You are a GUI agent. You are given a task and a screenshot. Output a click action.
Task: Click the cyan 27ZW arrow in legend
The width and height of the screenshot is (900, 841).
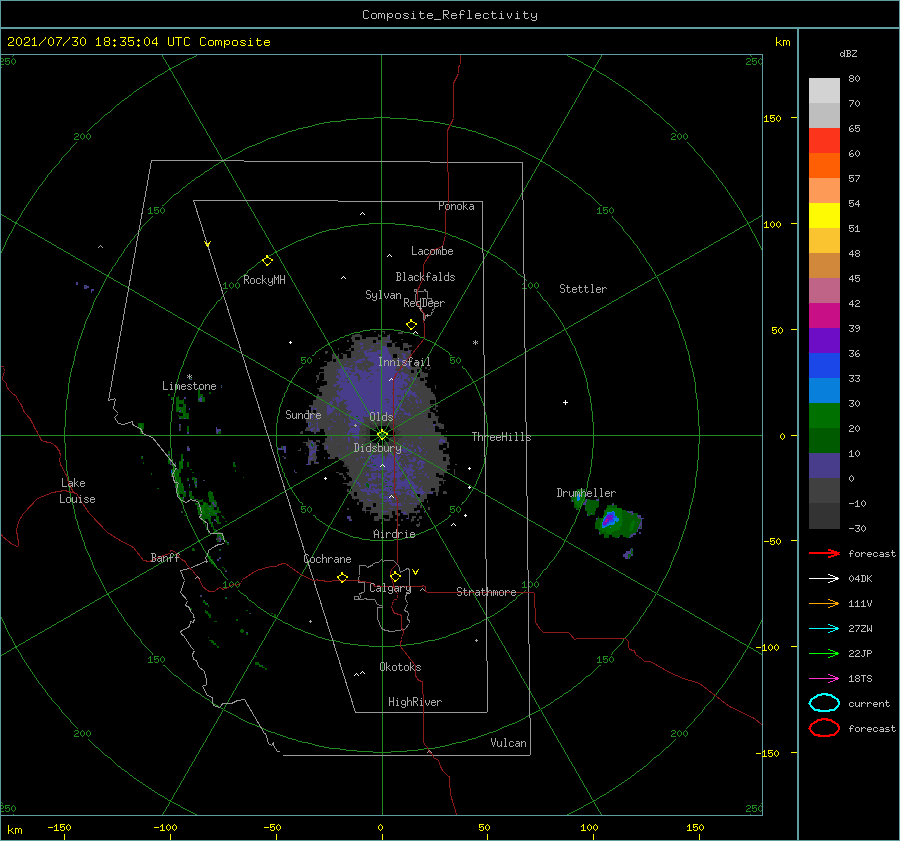[x=824, y=629]
